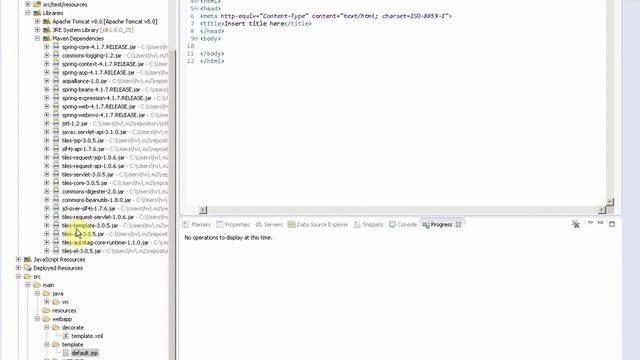
Task: Select spring-webmvc-4.1.7.RELEASE.jar in tree
Action: 104,115
